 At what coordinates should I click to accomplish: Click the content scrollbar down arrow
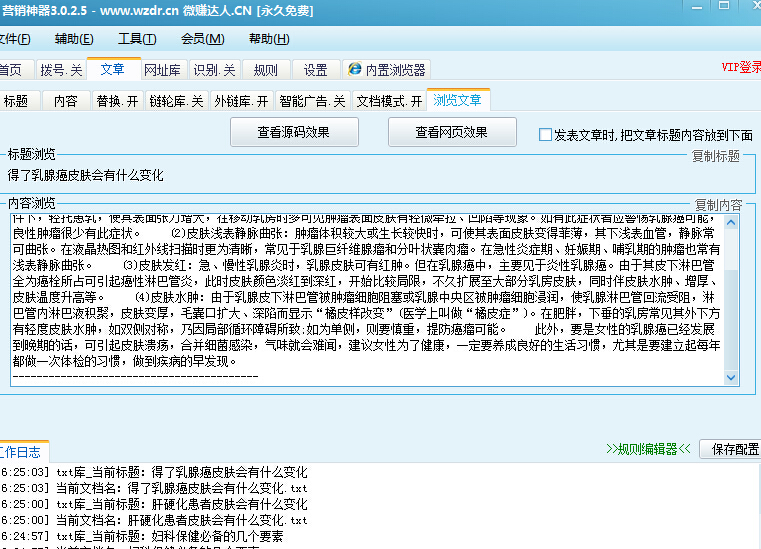731,377
